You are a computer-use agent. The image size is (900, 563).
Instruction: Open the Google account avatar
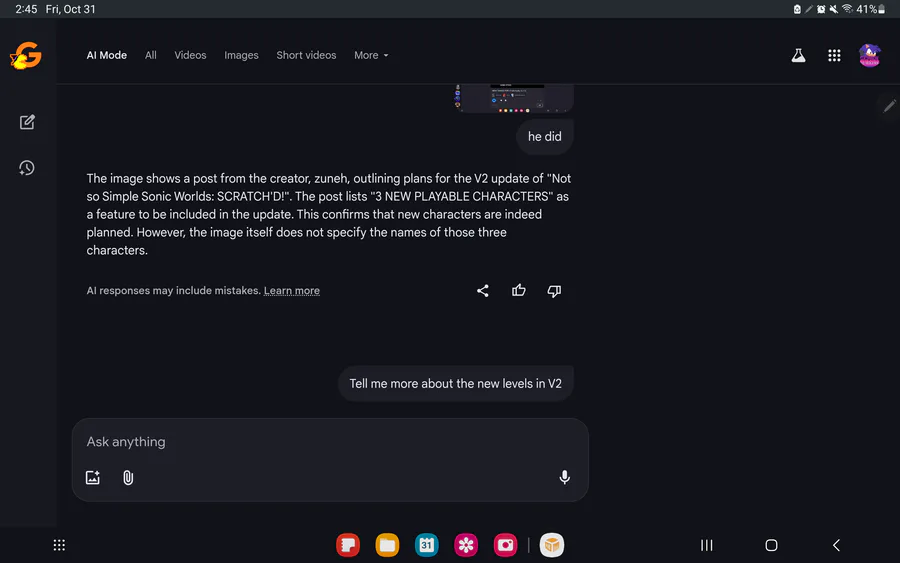(870, 55)
